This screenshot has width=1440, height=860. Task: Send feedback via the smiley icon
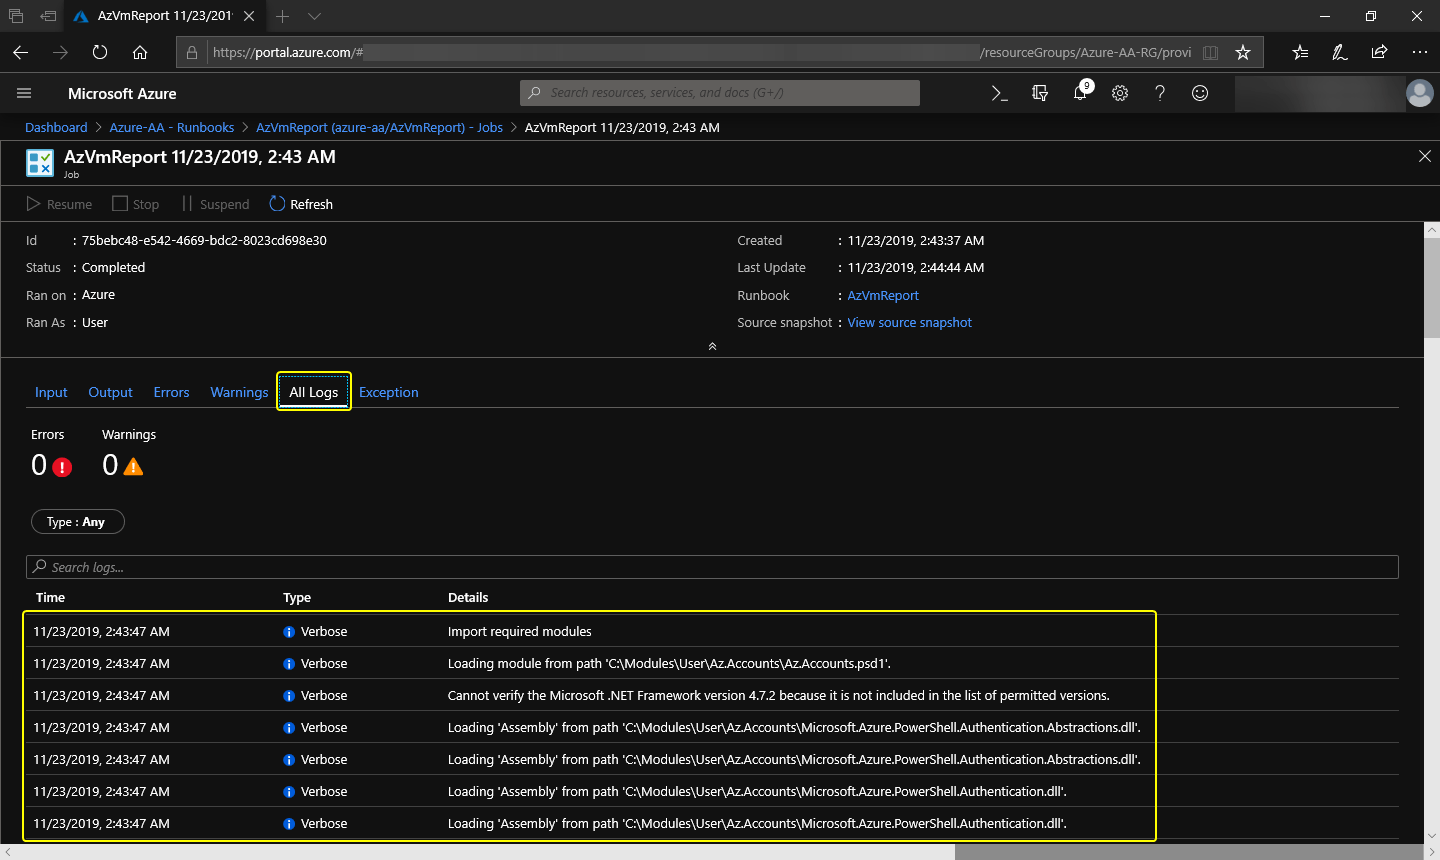coord(1200,93)
